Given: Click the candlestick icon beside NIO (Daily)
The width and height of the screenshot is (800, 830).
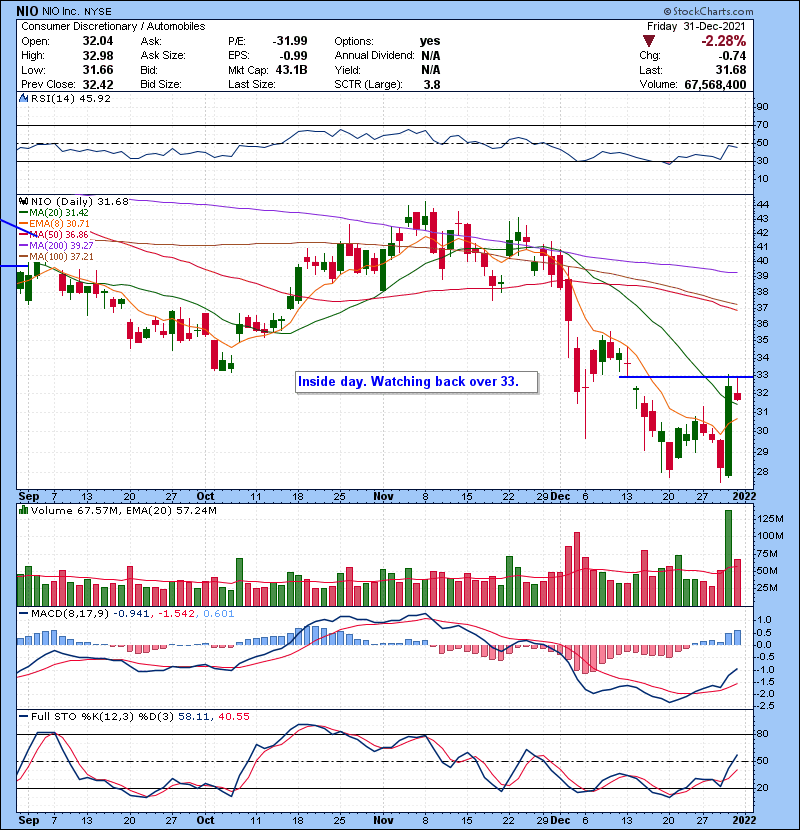Looking at the screenshot, I should tap(23, 201).
